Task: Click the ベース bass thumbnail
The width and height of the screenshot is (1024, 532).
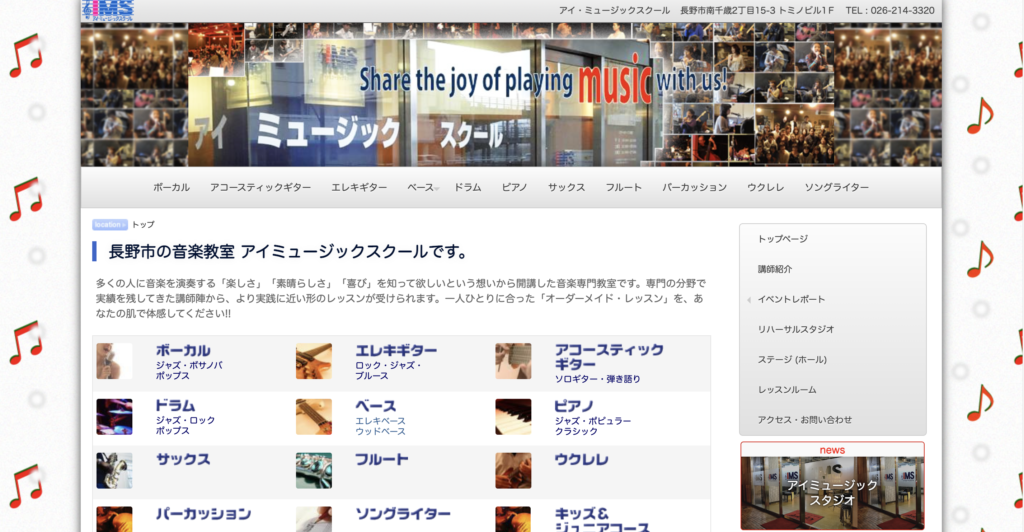Action: (313, 416)
